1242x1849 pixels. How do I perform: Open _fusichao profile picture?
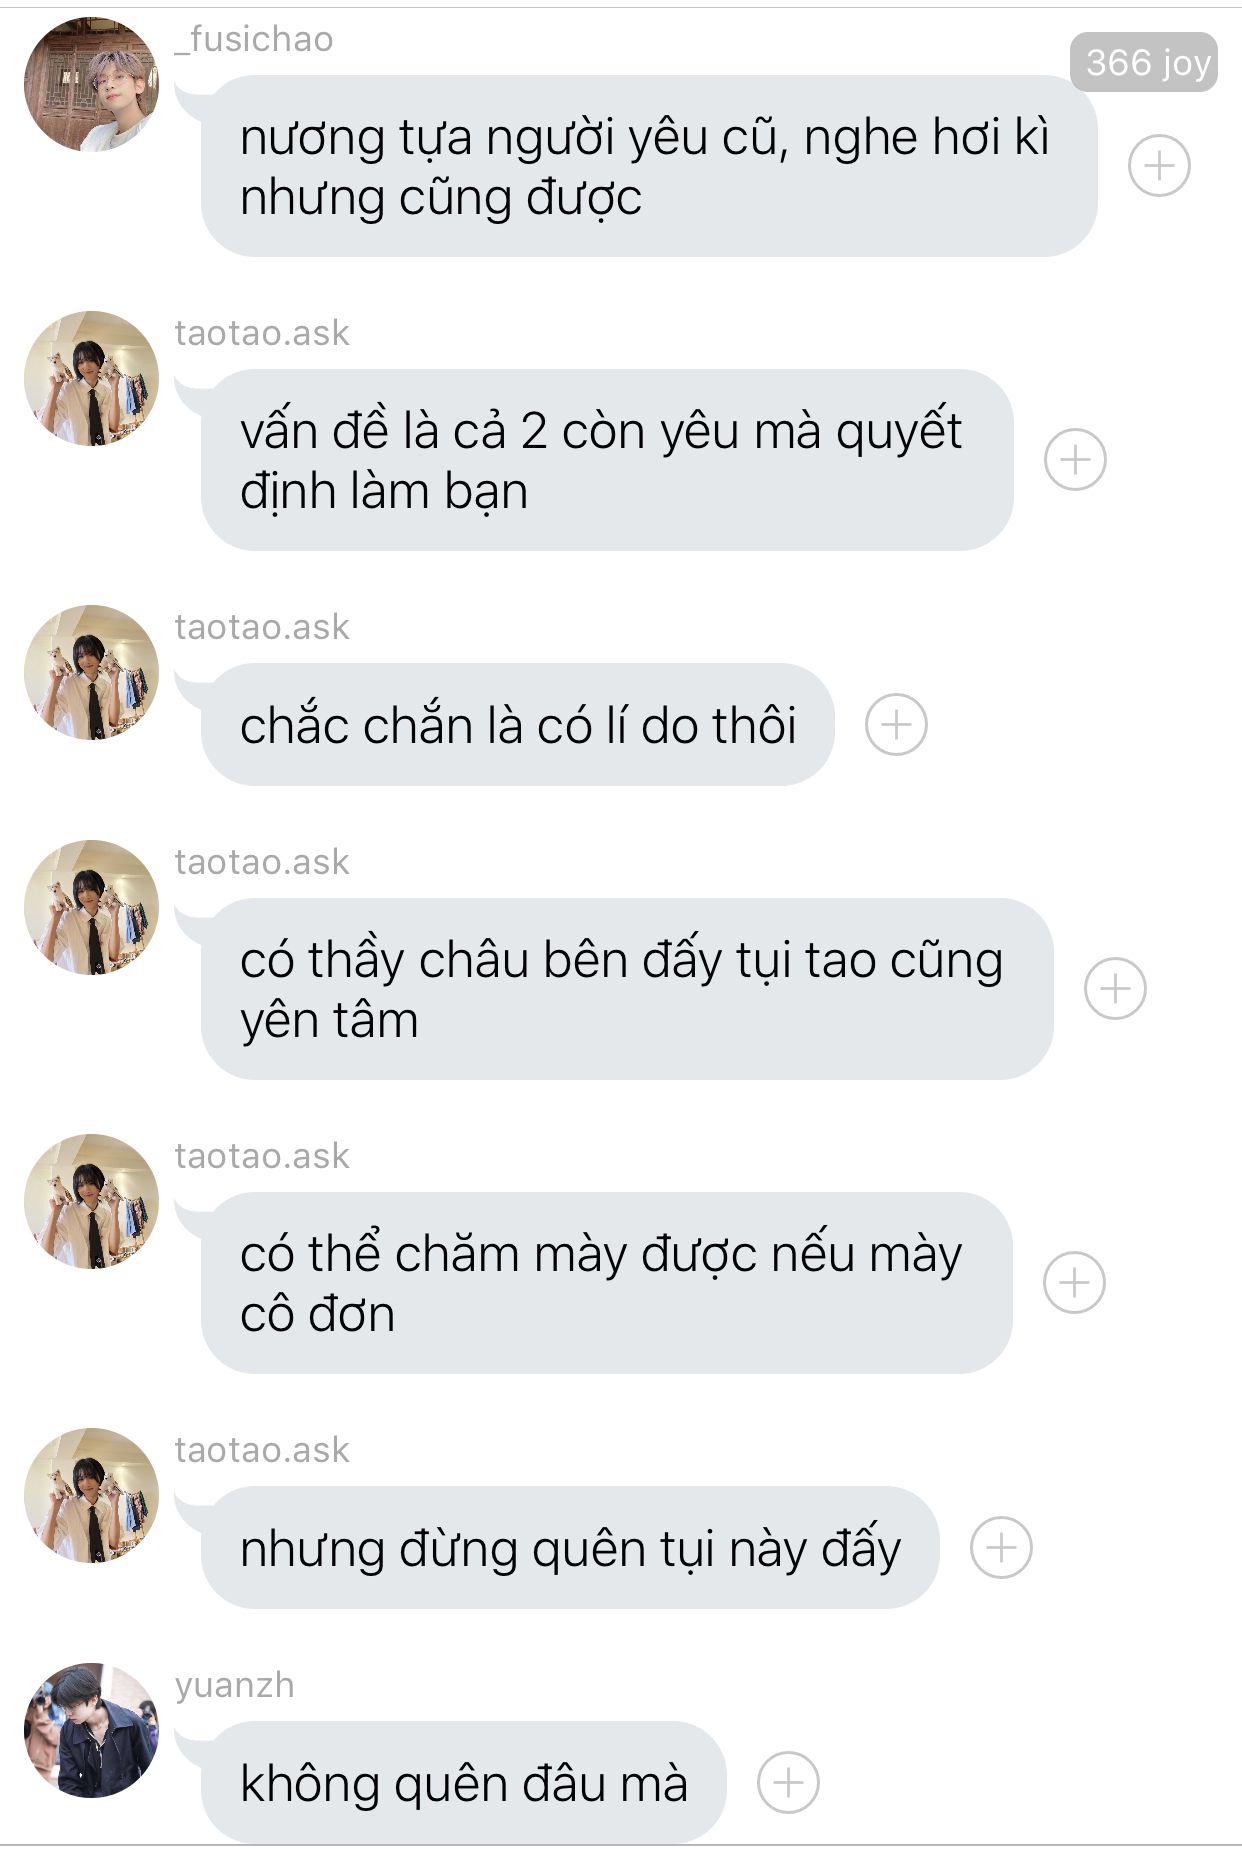91,84
